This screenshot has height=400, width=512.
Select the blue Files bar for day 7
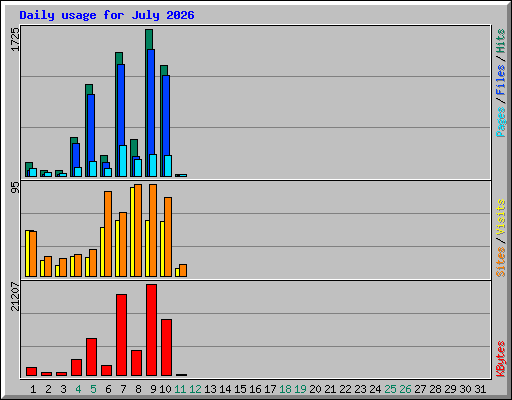pyautogui.click(x=121, y=120)
